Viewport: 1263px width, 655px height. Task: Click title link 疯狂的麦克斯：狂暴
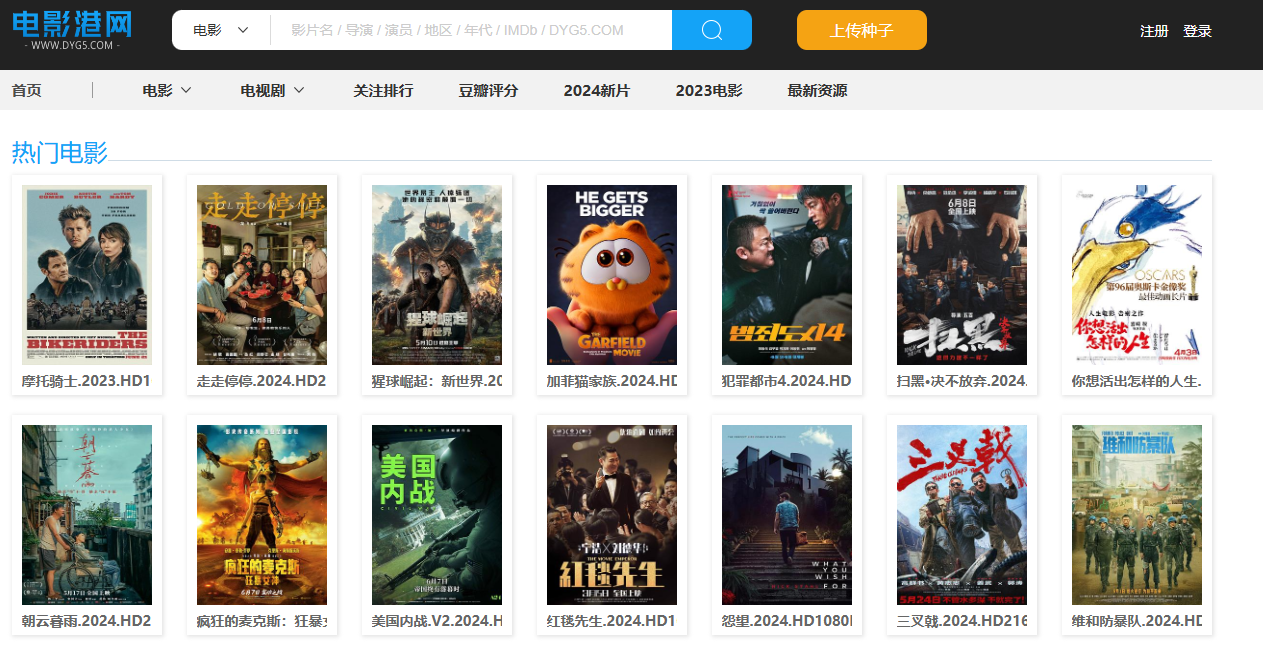(262, 621)
